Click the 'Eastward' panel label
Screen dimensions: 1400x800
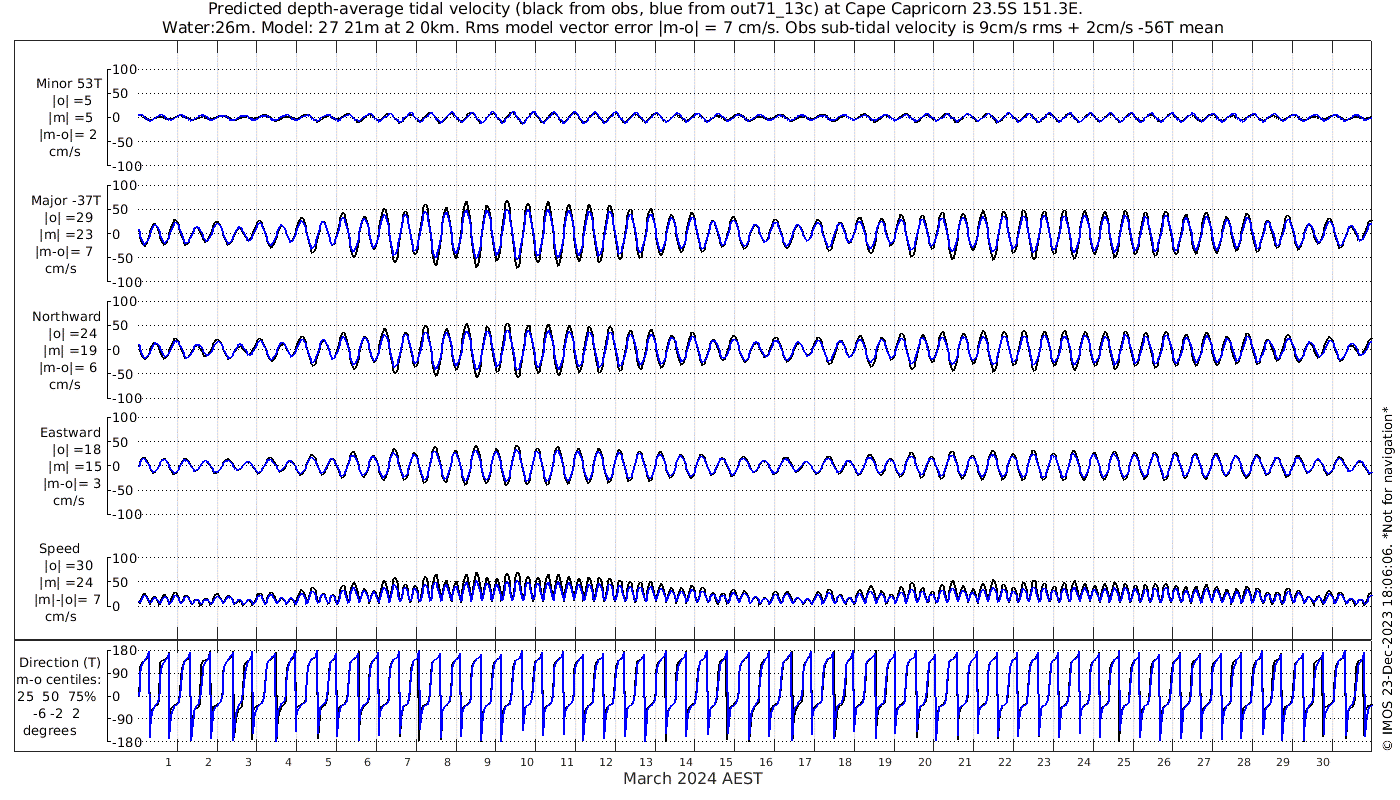(70, 433)
